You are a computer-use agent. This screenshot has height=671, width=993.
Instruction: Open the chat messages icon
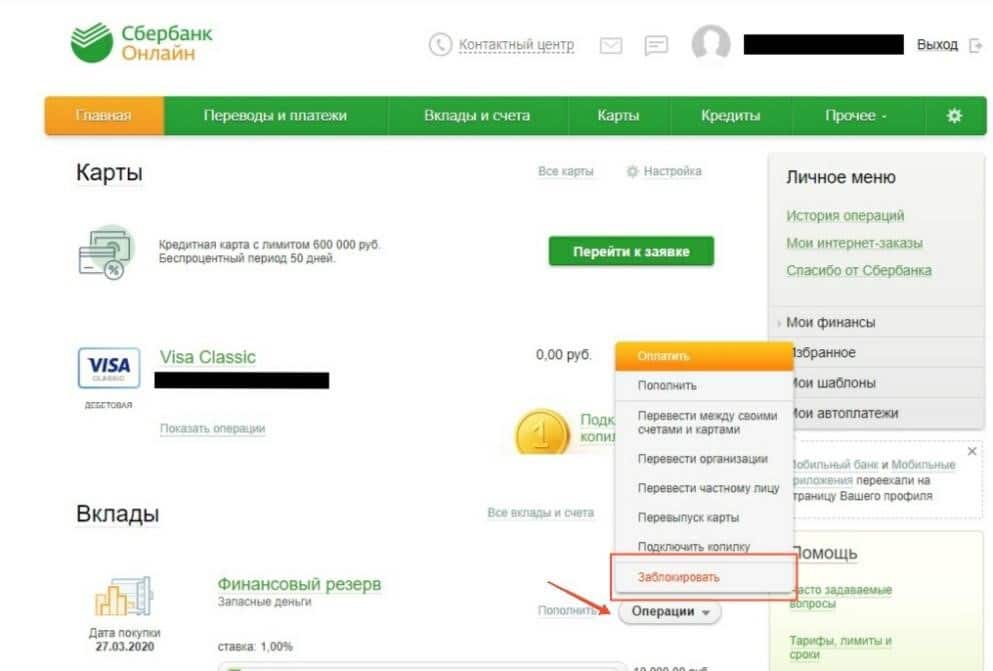click(656, 46)
